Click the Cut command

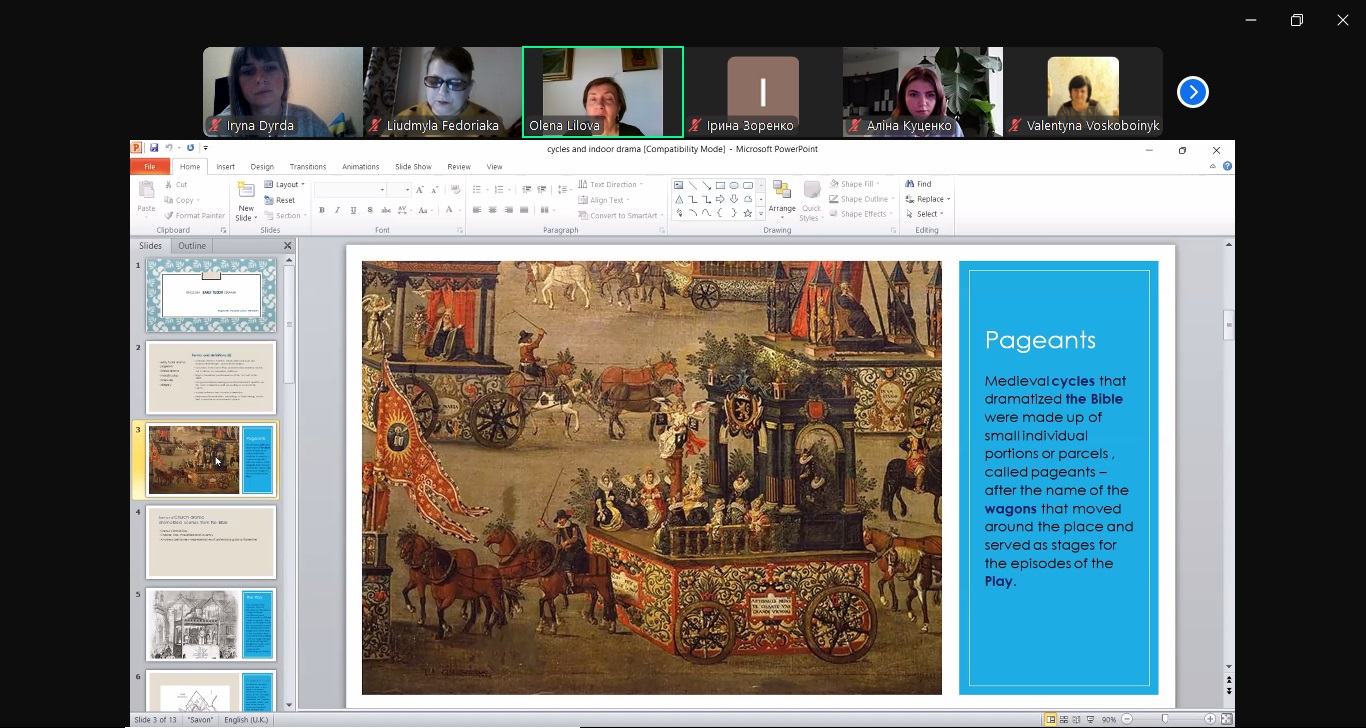click(x=176, y=184)
